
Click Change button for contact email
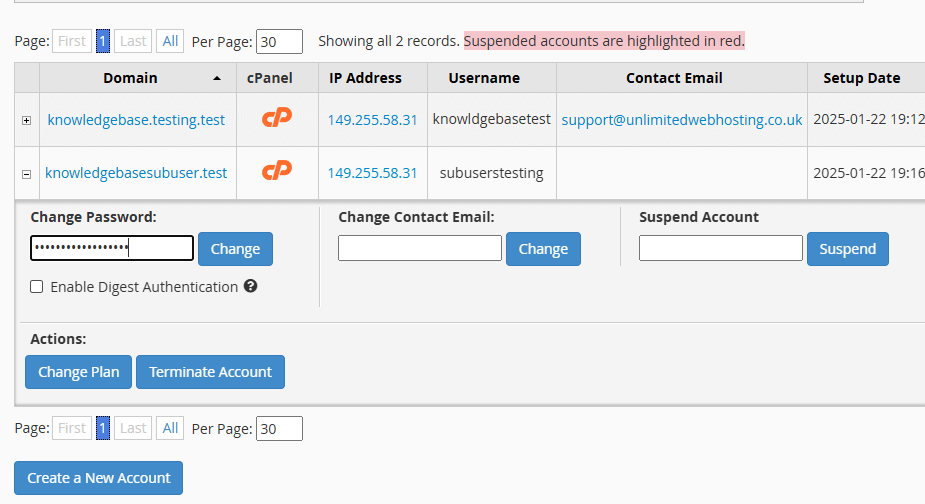pyautogui.click(x=543, y=249)
